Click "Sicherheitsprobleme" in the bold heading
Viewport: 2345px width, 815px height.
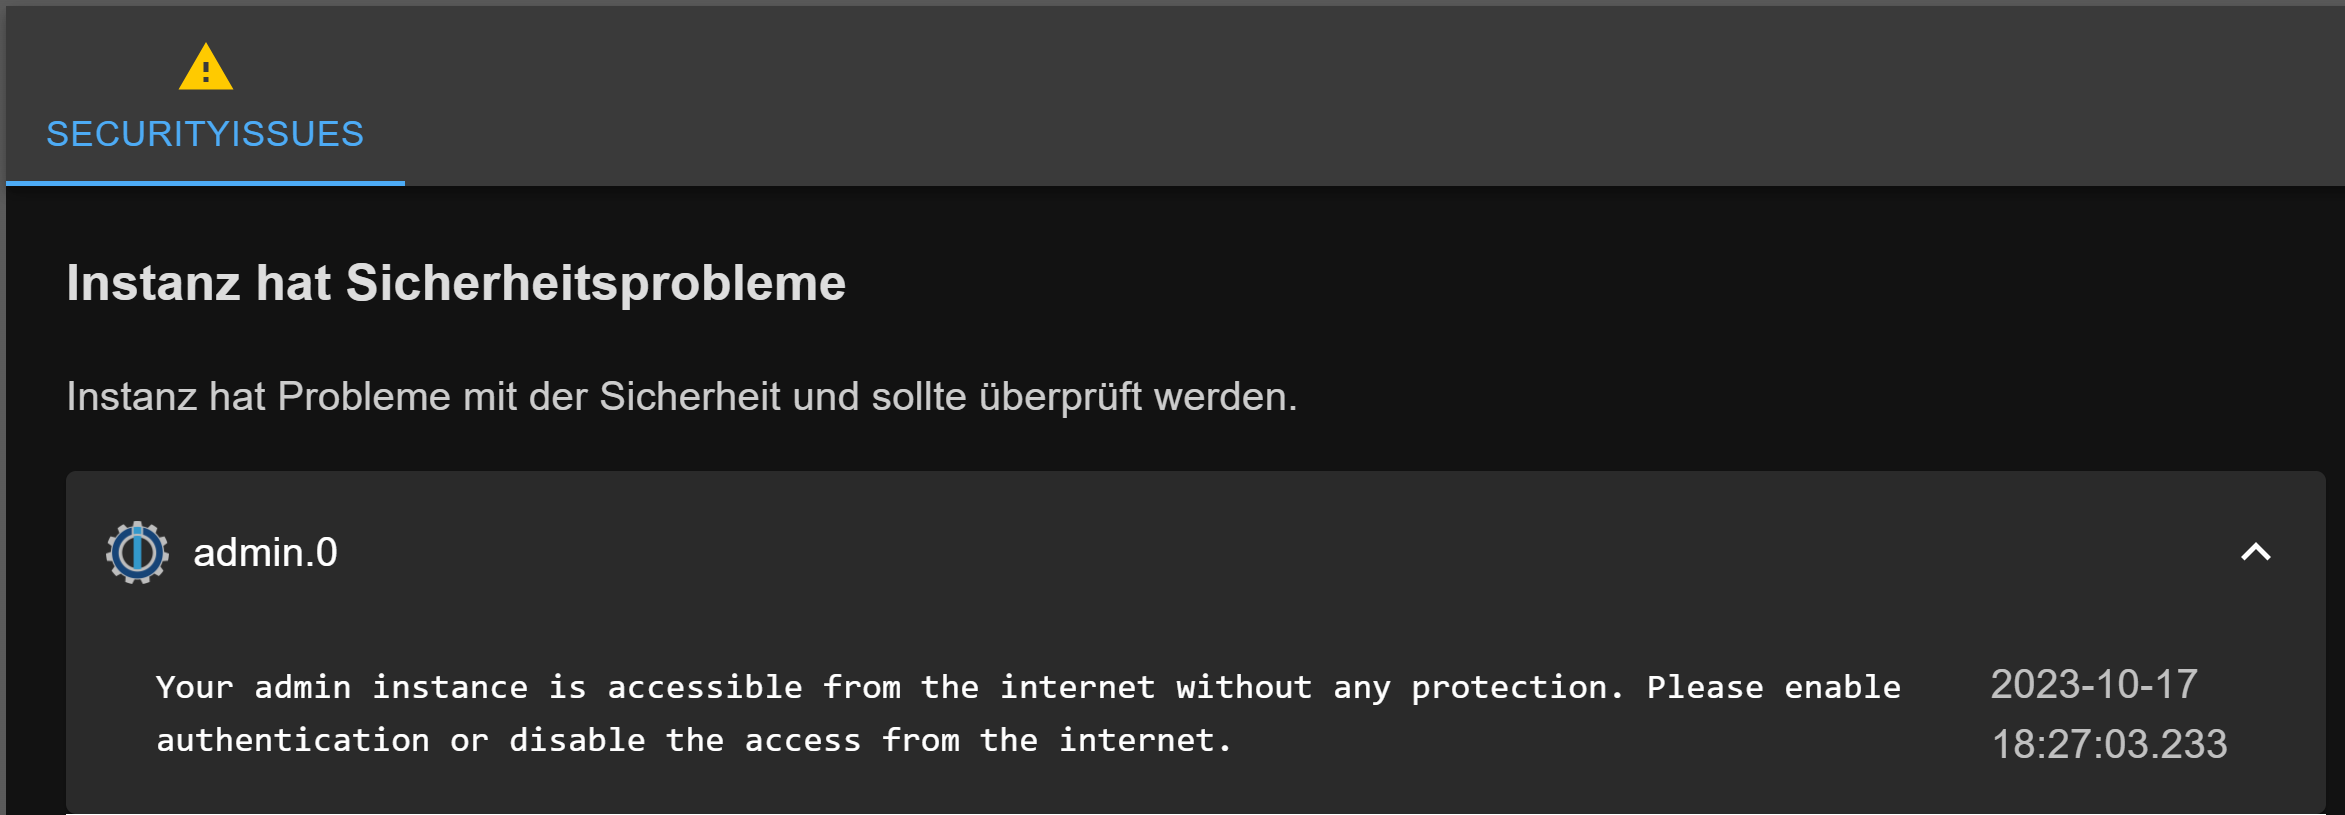596,283
